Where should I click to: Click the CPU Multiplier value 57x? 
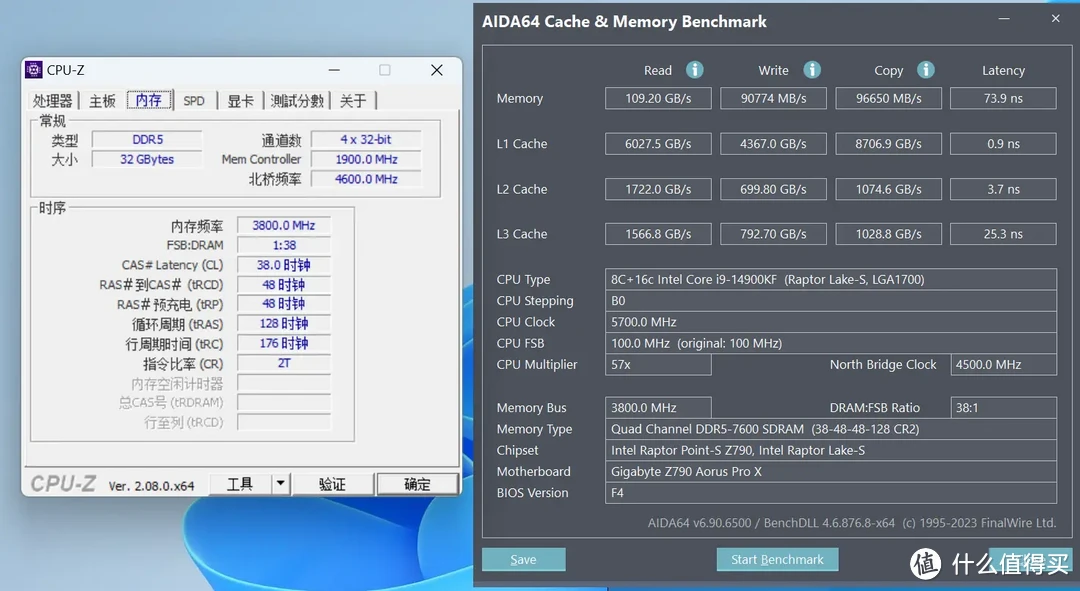(x=658, y=364)
